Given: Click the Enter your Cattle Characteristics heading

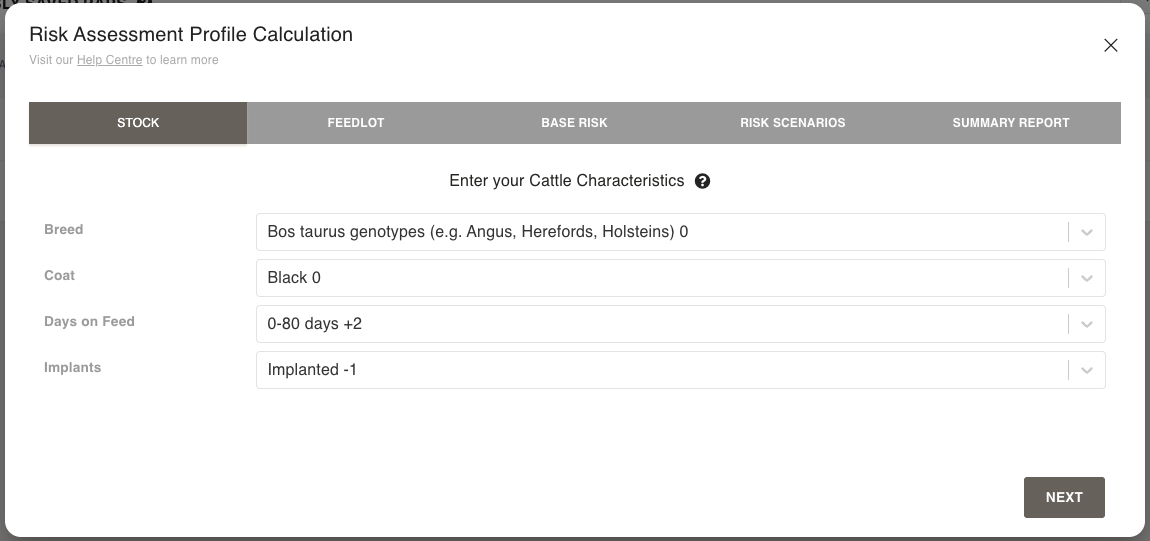Looking at the screenshot, I should pyautogui.click(x=566, y=181).
